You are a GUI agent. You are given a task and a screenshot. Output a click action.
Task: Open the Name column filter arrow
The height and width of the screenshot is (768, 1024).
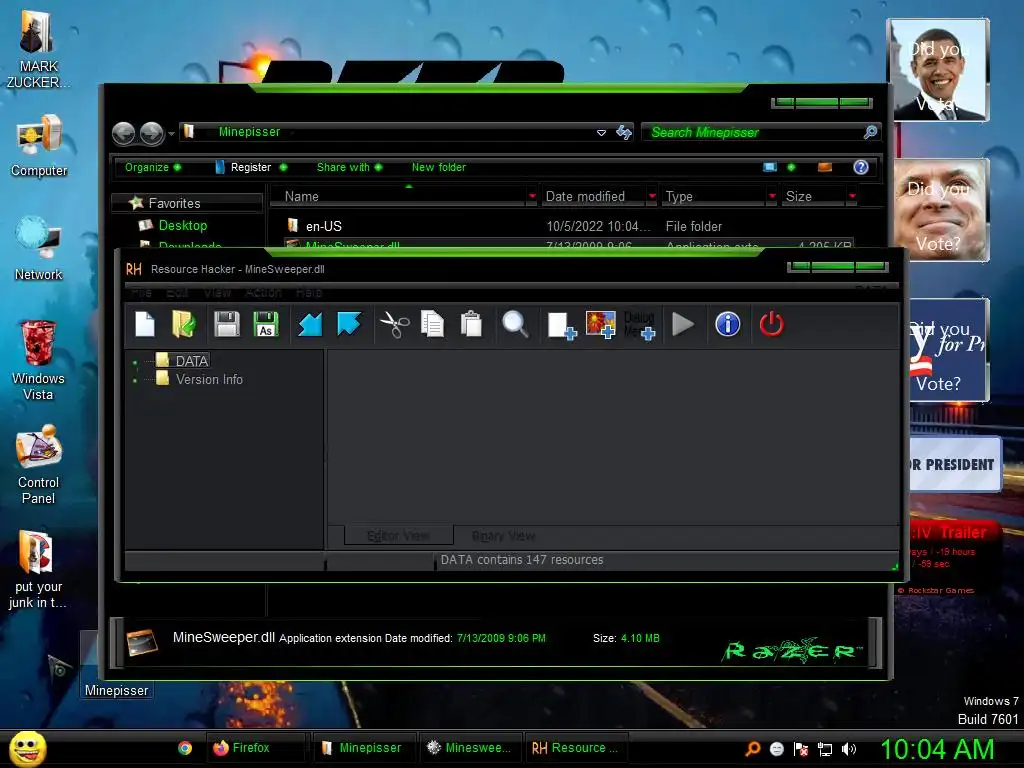(x=532, y=196)
